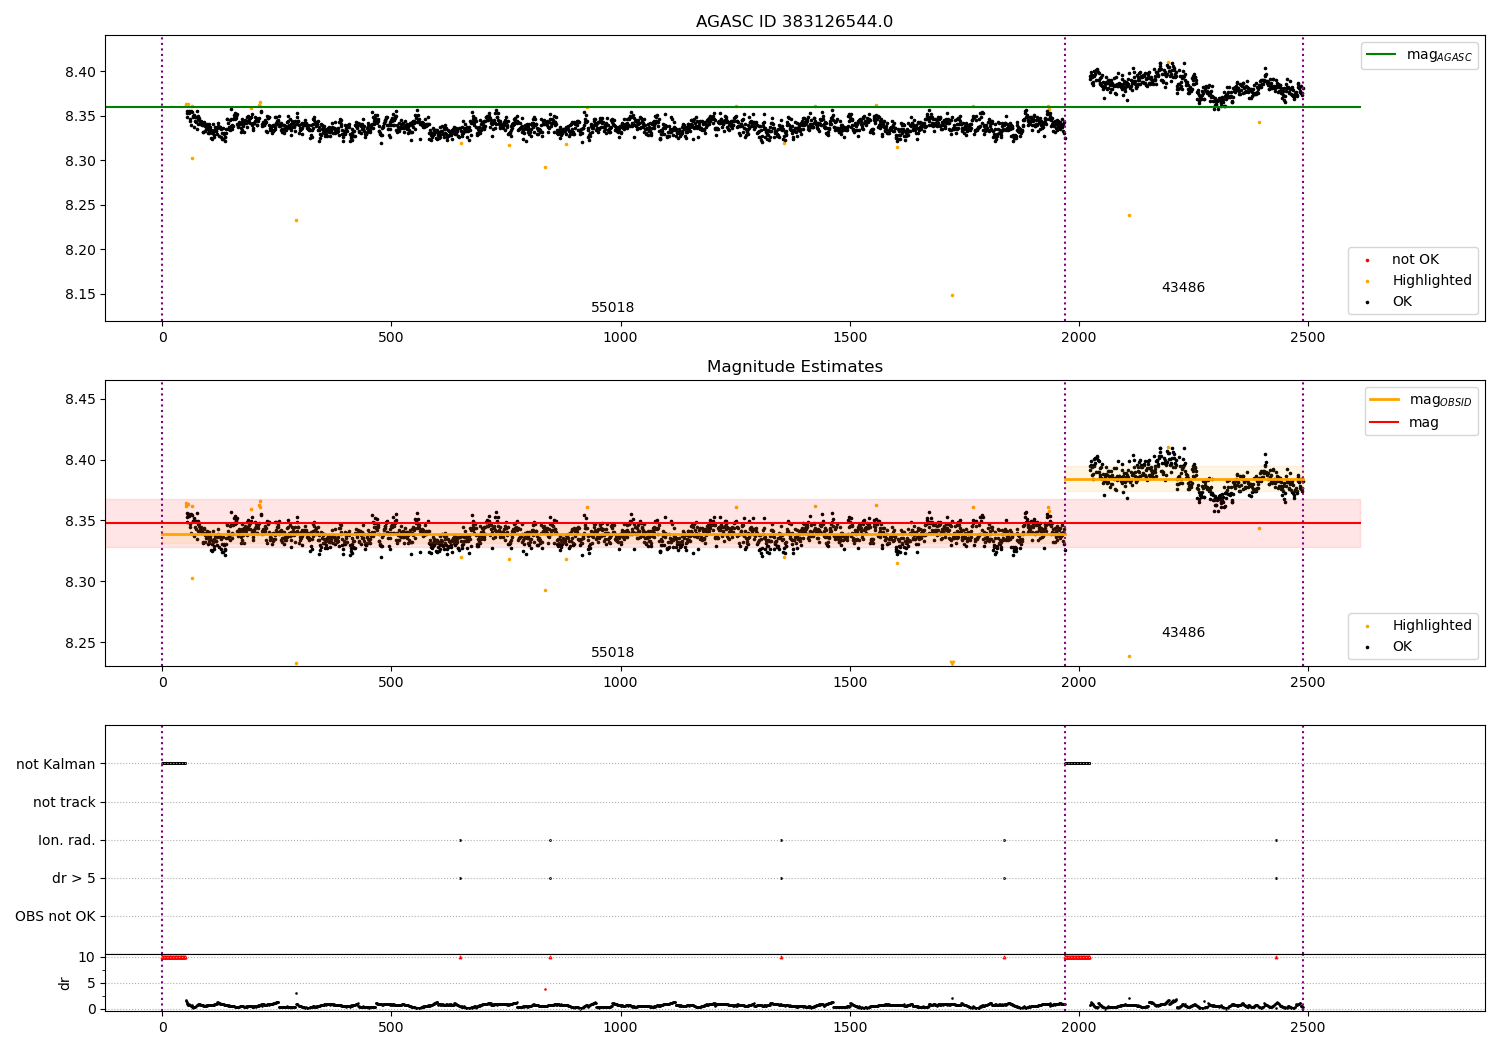1500x1050 pixels.
Task: Click the '8.15' tick in the AGASC ID plot
Action: 80,294
